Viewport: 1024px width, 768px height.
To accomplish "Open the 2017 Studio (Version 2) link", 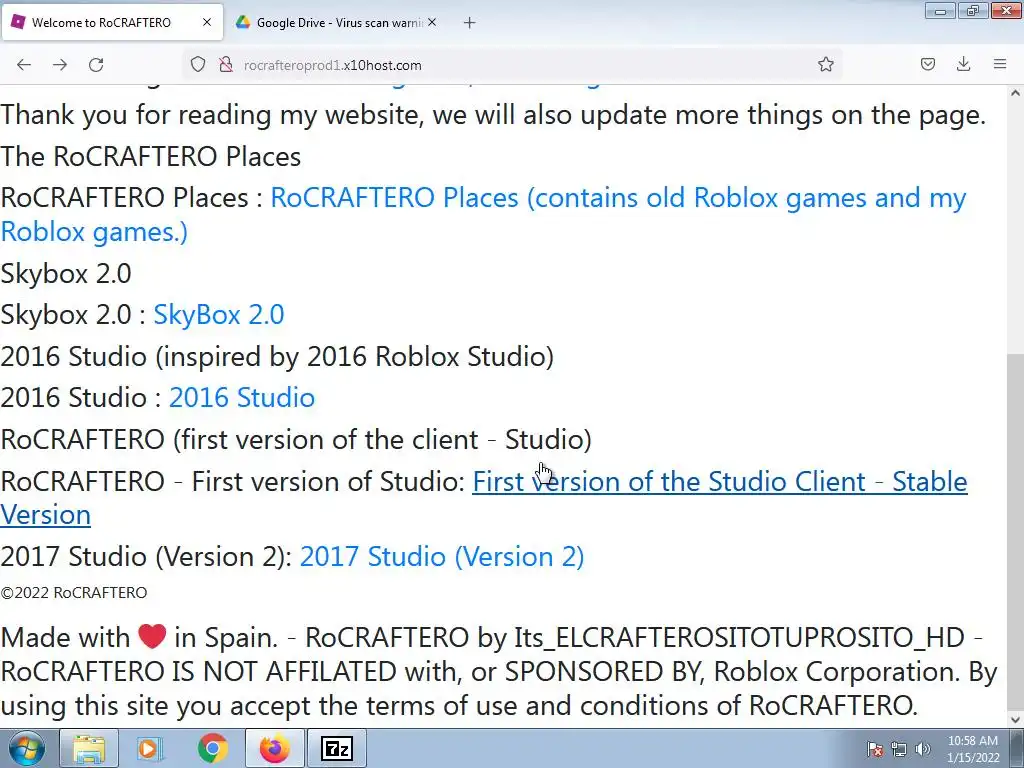I will click(x=442, y=556).
